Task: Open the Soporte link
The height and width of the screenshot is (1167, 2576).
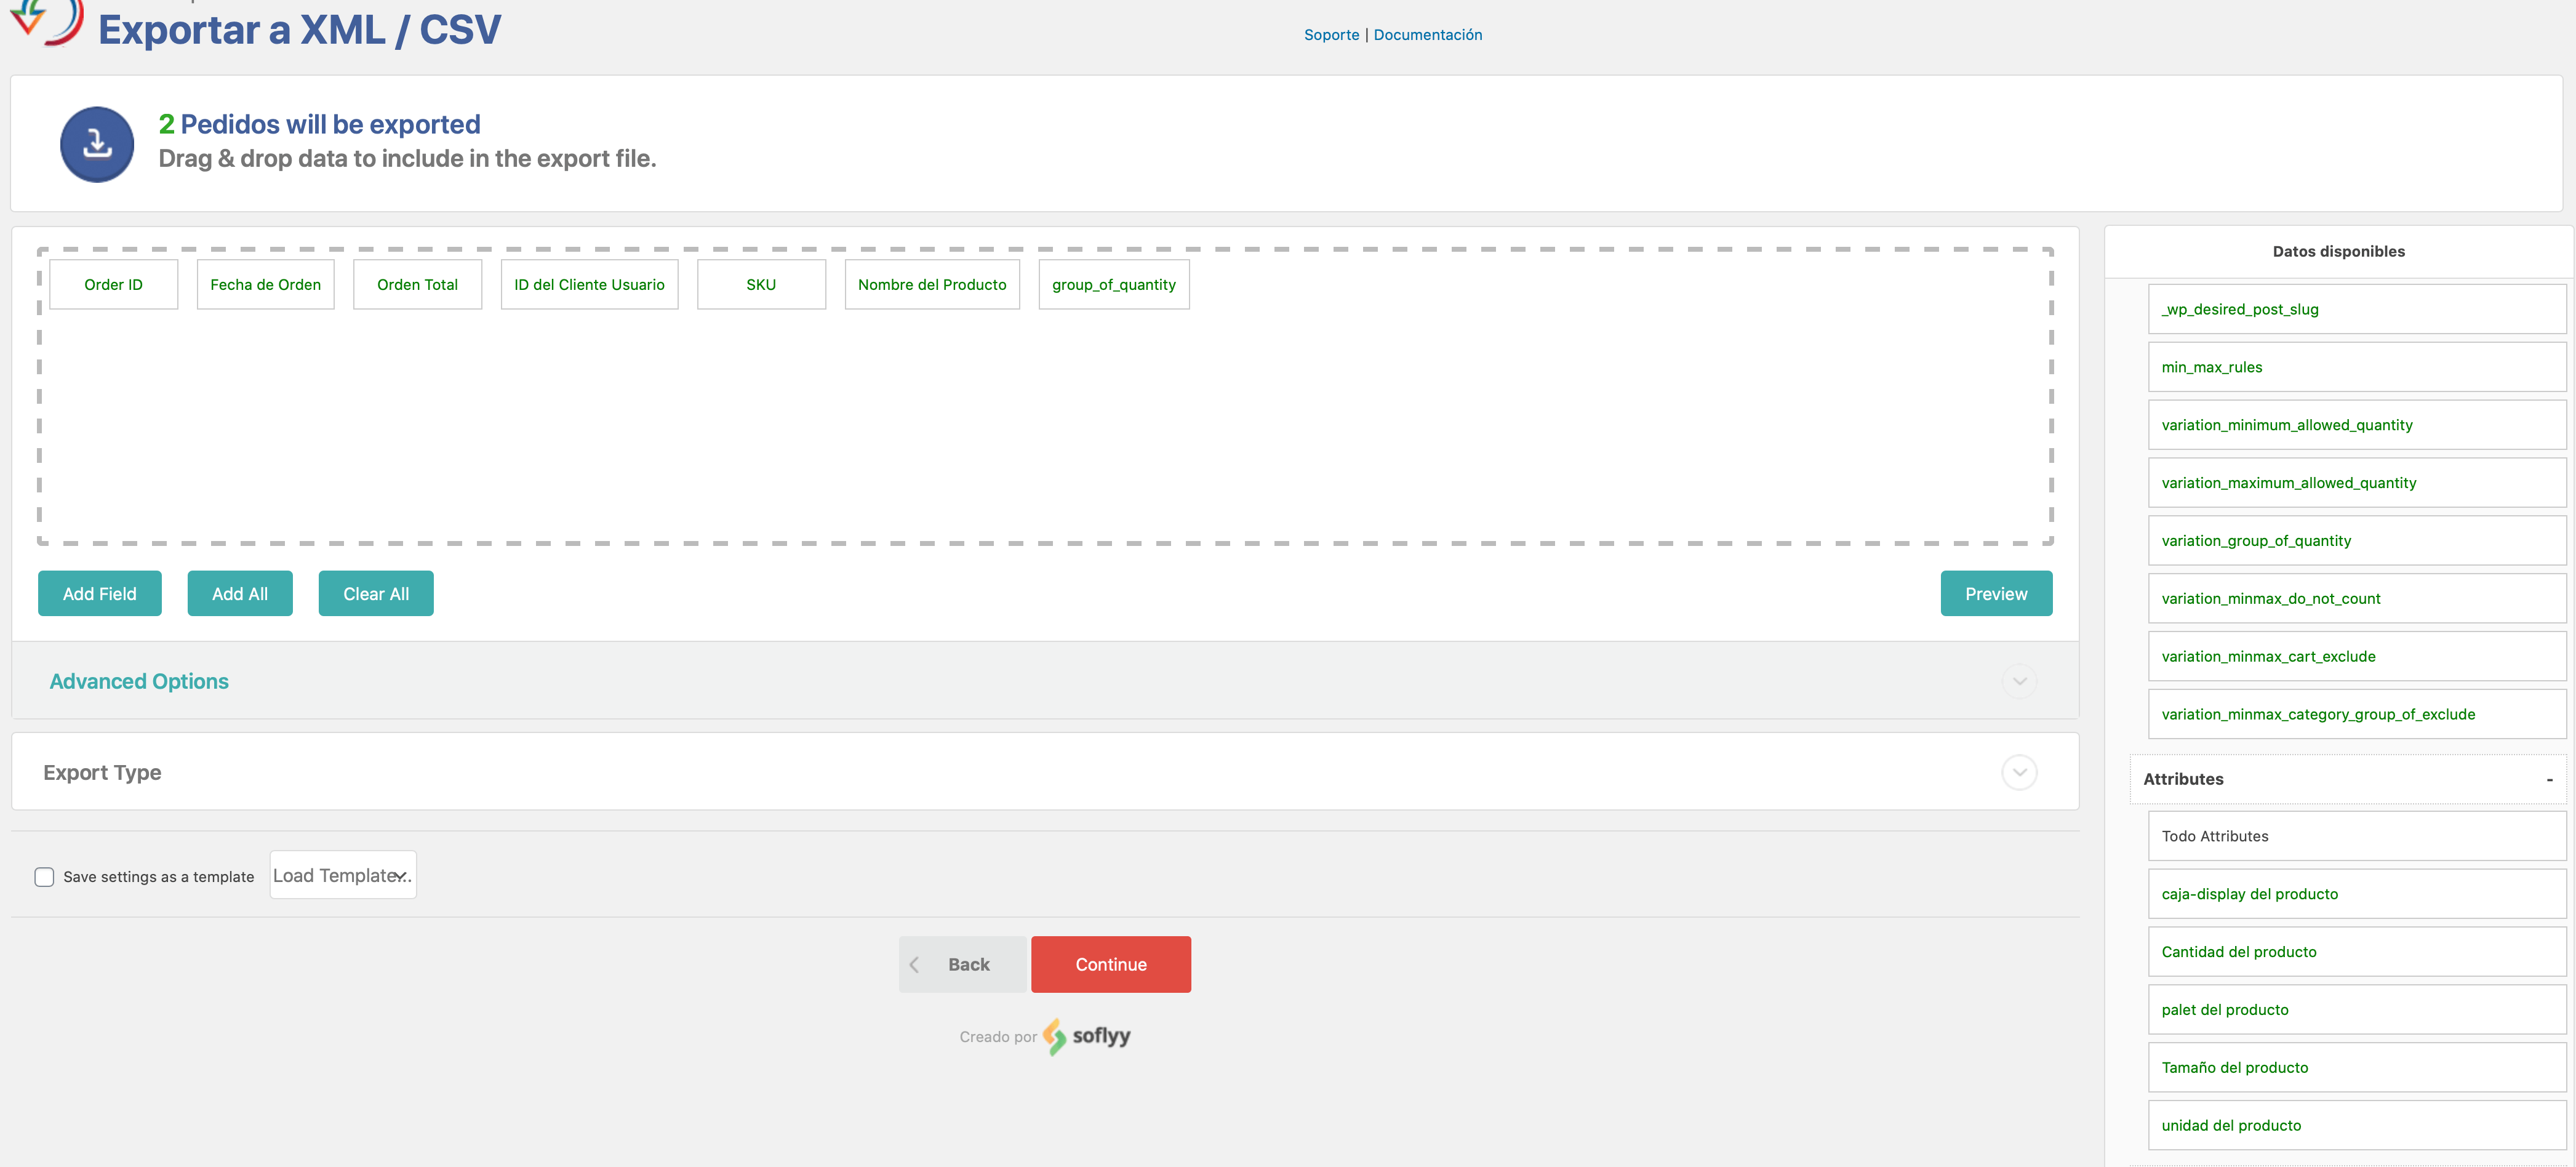Action: point(1331,35)
